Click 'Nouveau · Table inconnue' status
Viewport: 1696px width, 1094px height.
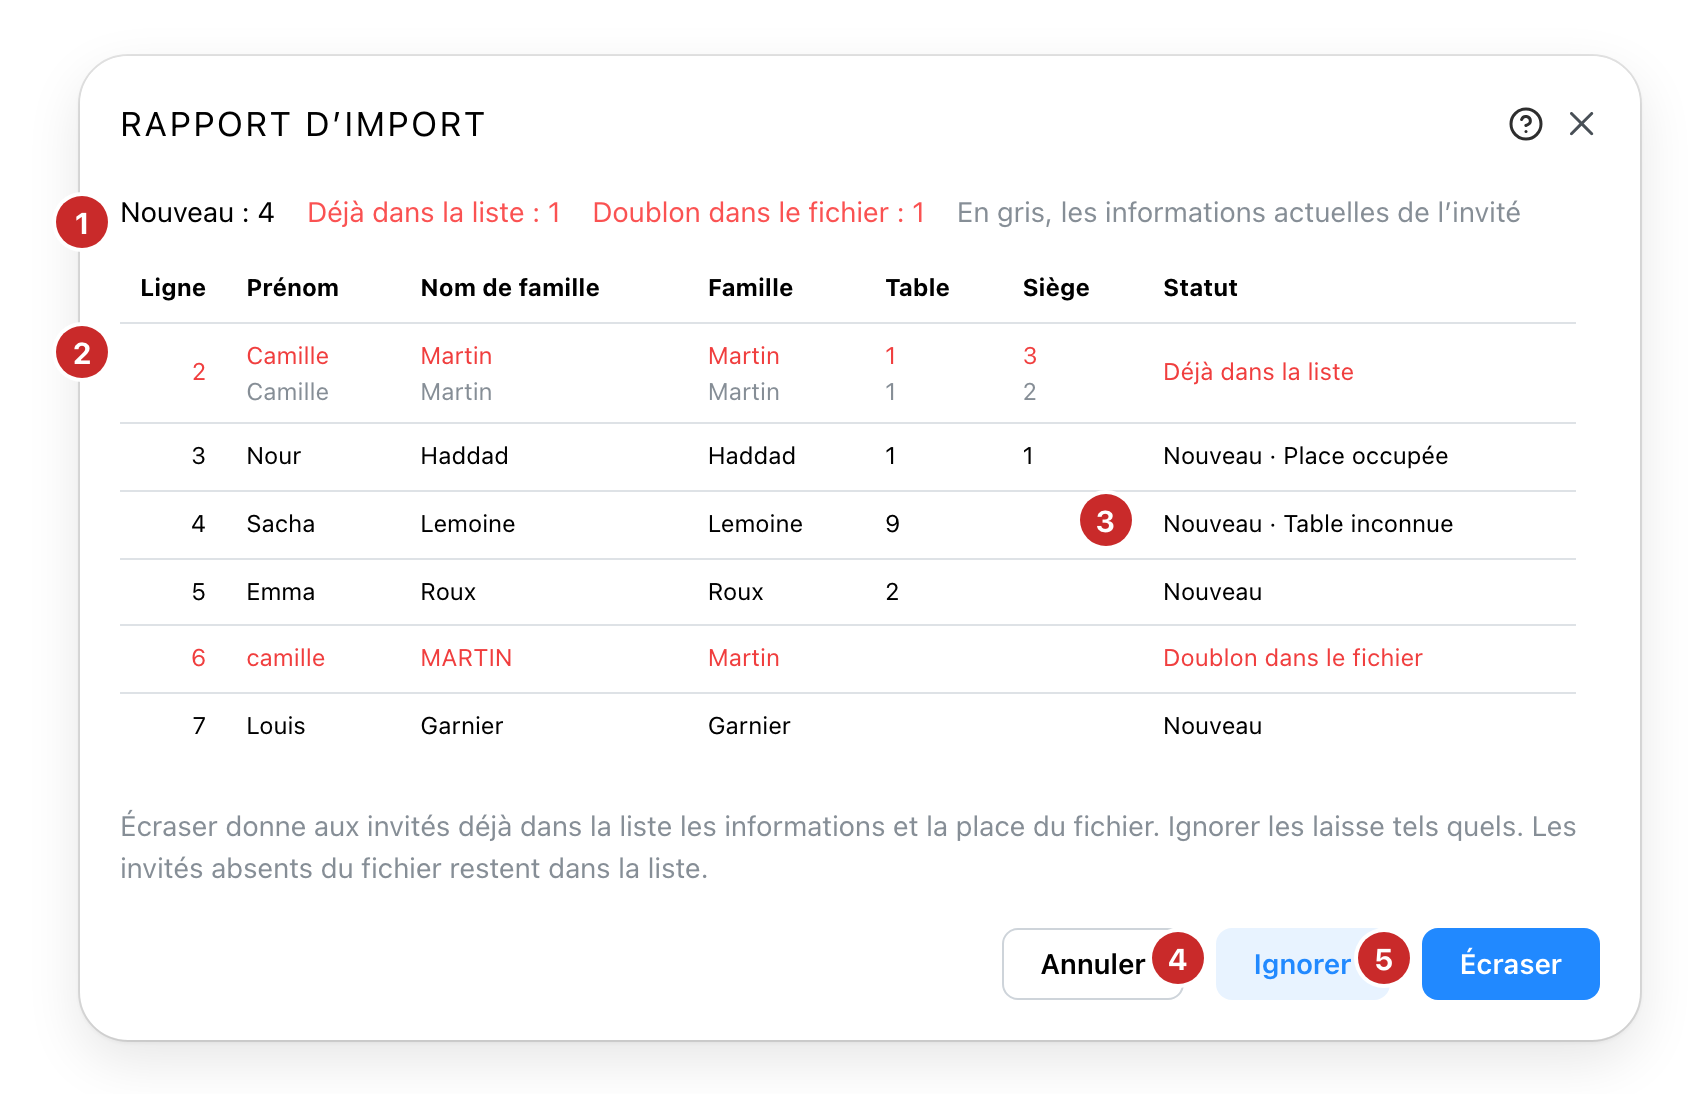pyautogui.click(x=1308, y=524)
